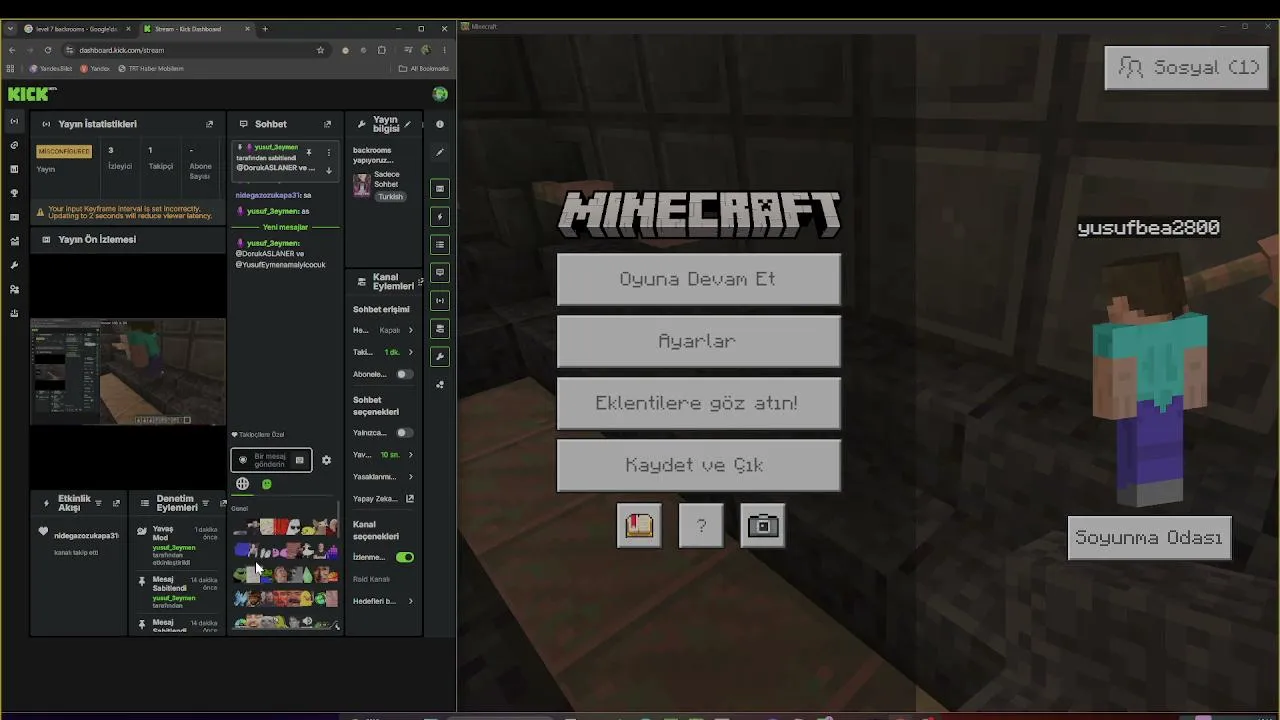Expand the Yasaklanmı... chat option
This screenshot has height=720, width=1280.
[x=410, y=477]
